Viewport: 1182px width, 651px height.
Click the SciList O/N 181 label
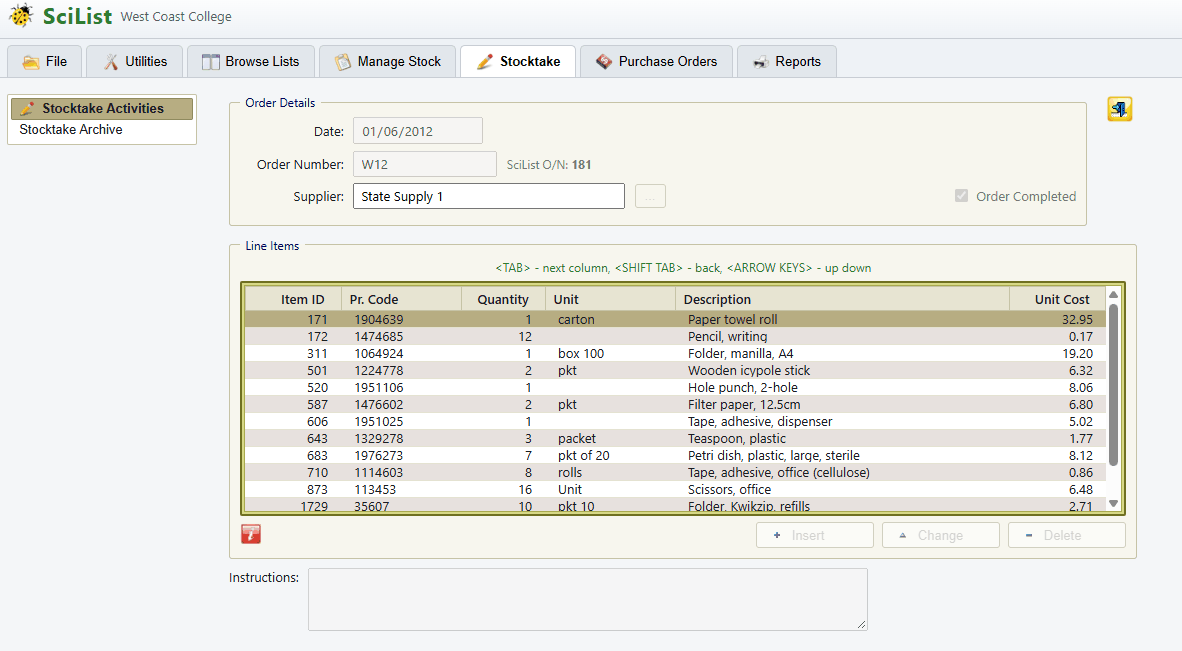[x=549, y=164]
